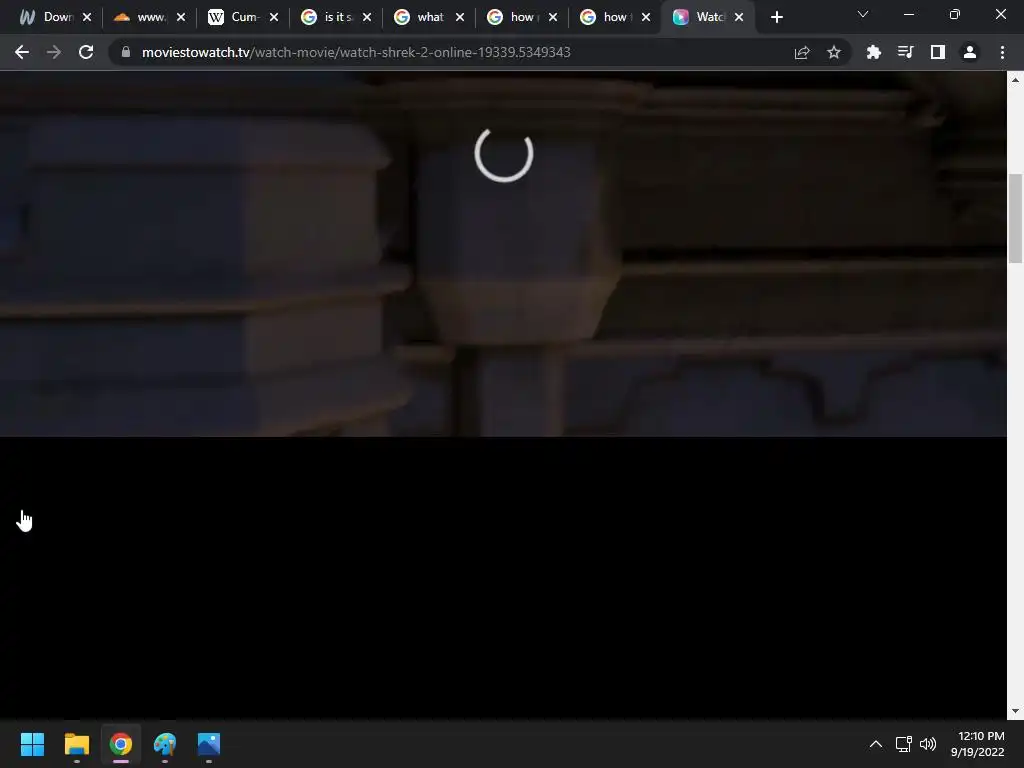Screen dimensions: 1024x768
Task: Open the Extensions puzzle menu
Action: tap(873, 52)
